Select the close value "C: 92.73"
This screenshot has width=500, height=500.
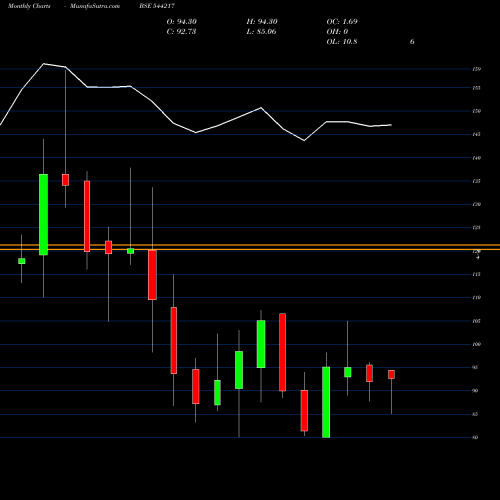pos(181,32)
